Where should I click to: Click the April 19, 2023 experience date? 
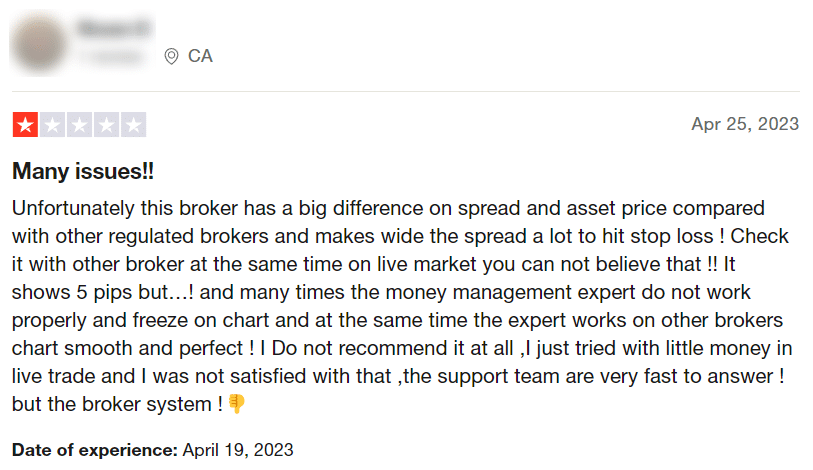[x=238, y=450]
